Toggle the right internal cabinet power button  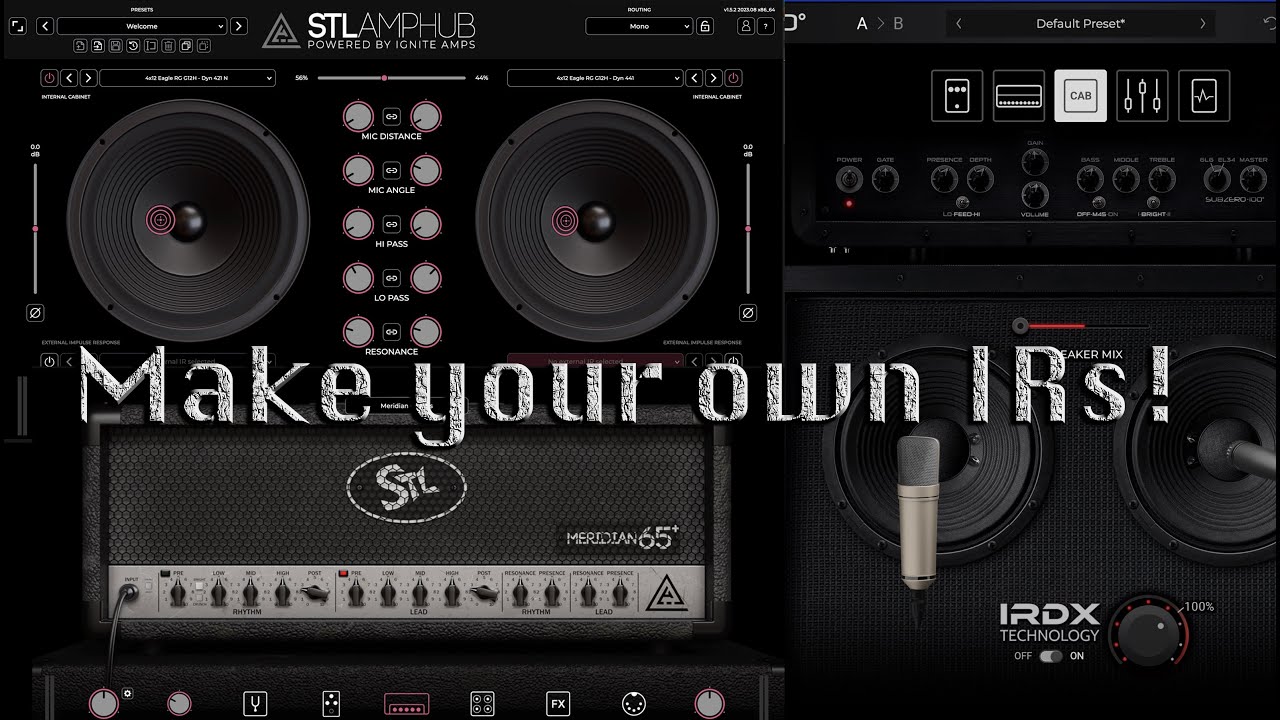[734, 77]
